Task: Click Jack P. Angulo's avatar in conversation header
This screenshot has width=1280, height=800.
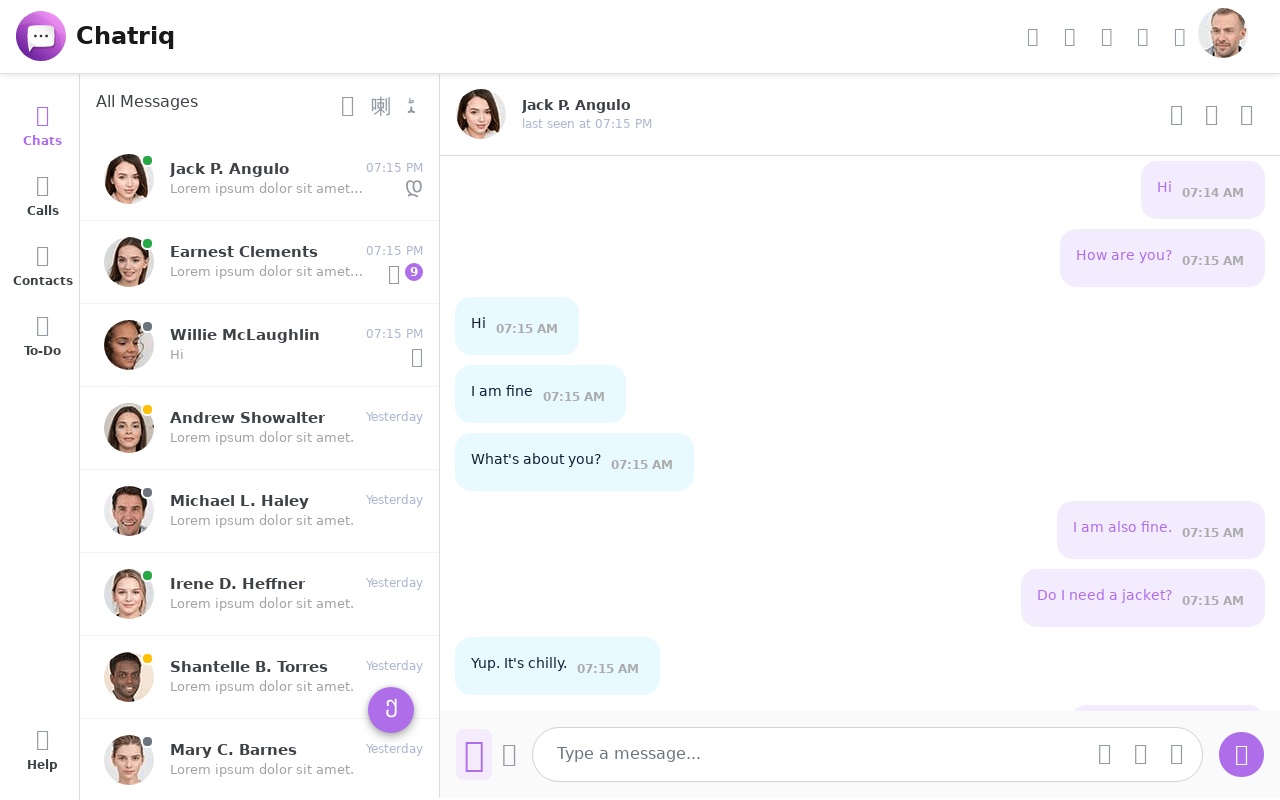Action: [x=481, y=114]
